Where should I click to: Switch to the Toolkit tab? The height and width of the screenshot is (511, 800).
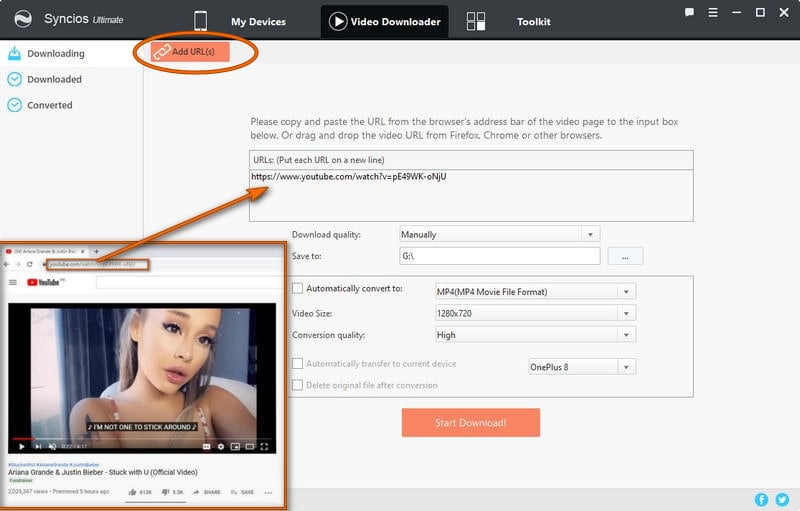[x=533, y=22]
